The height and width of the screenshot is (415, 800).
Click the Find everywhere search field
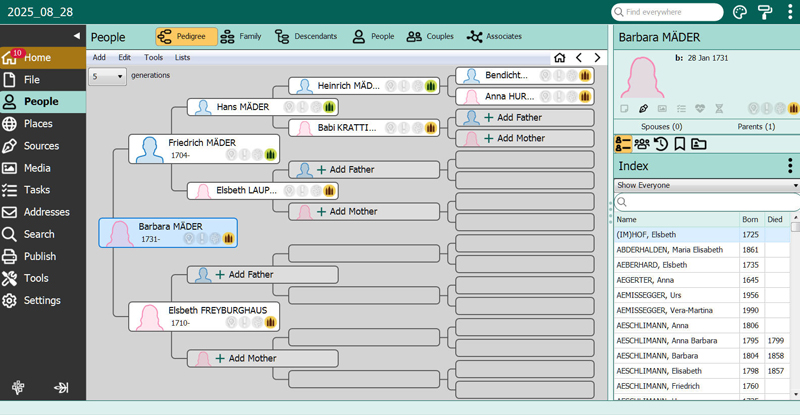[x=667, y=12]
